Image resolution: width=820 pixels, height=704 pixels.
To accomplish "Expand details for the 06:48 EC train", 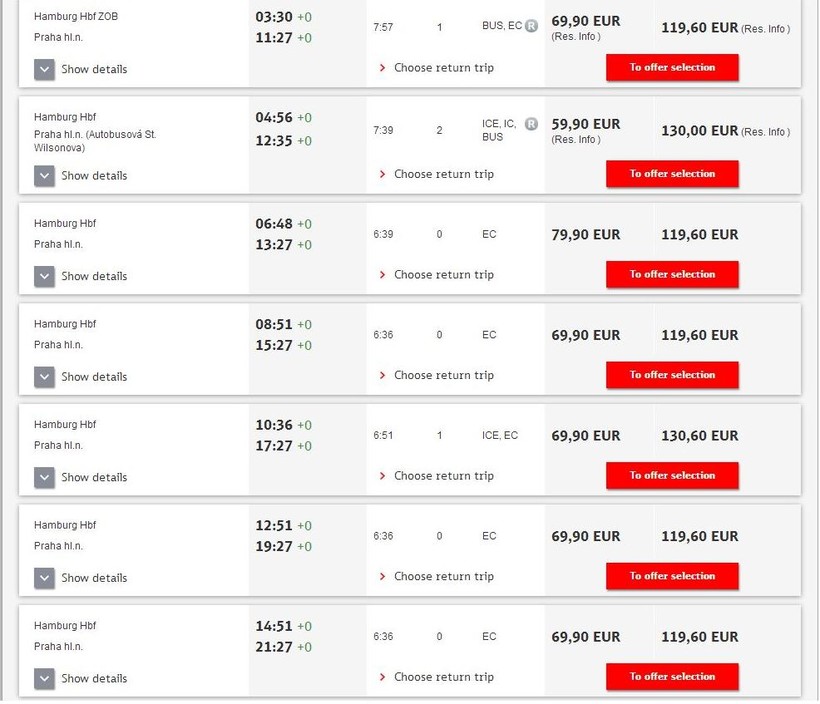I will pyautogui.click(x=44, y=276).
